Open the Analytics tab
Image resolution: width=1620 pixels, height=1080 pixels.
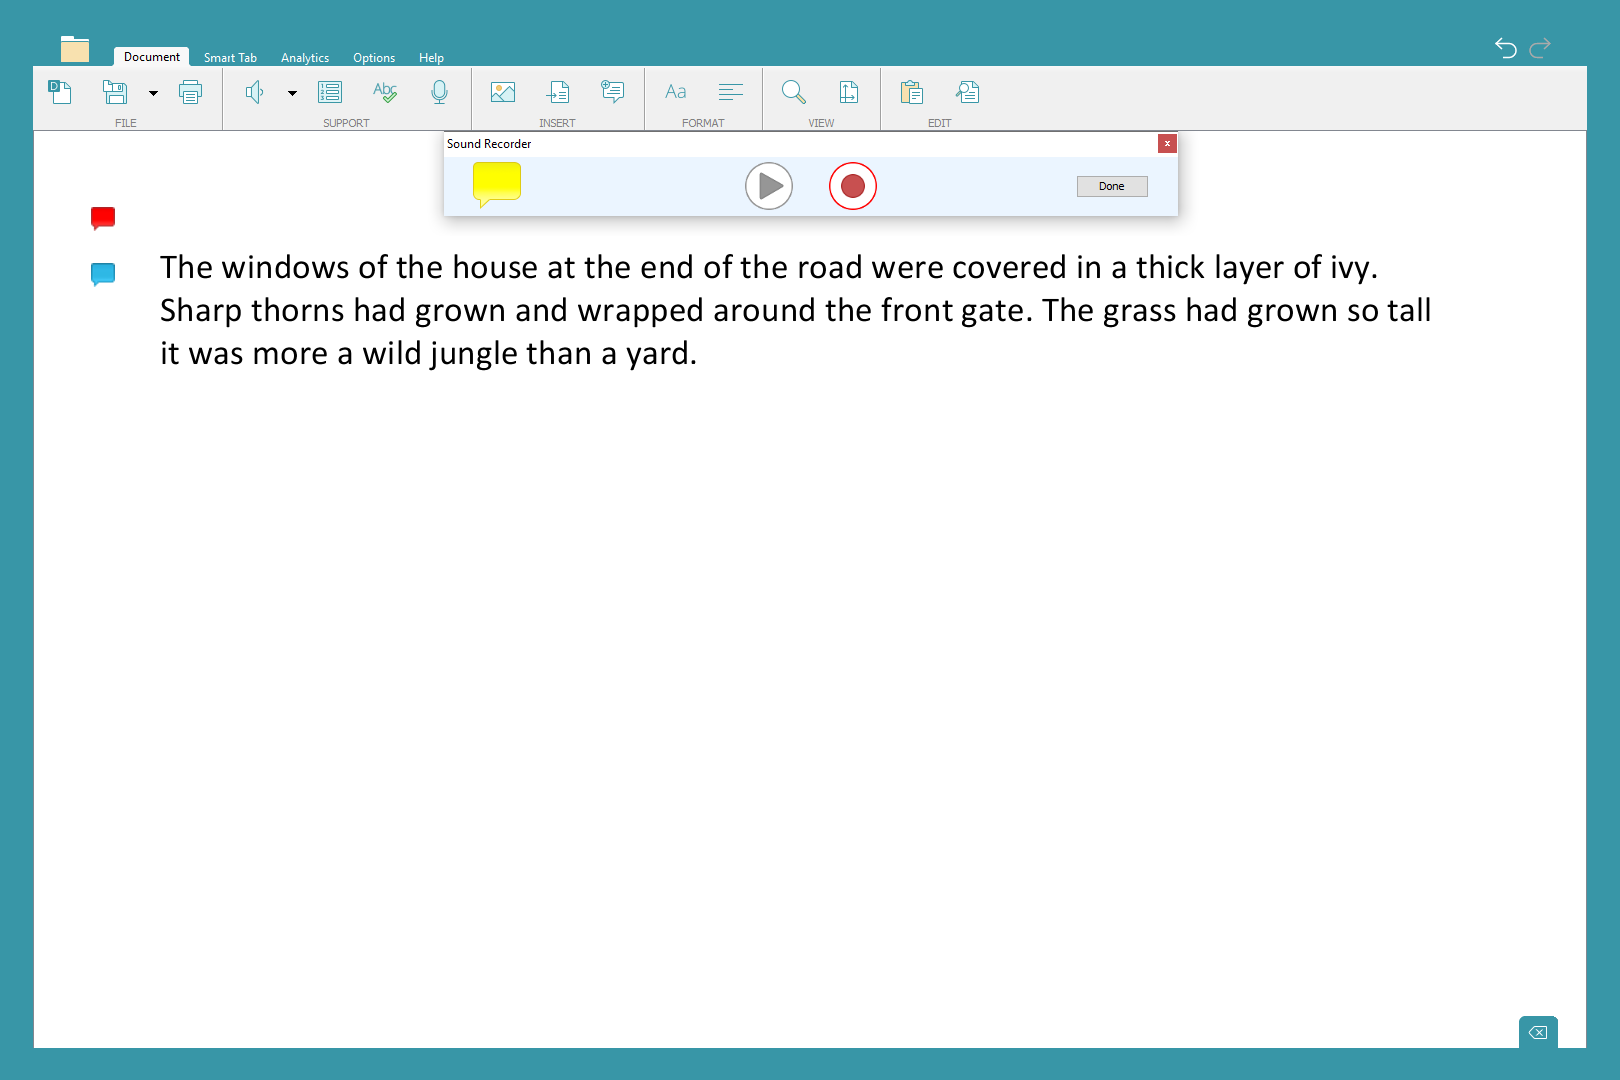pos(305,58)
